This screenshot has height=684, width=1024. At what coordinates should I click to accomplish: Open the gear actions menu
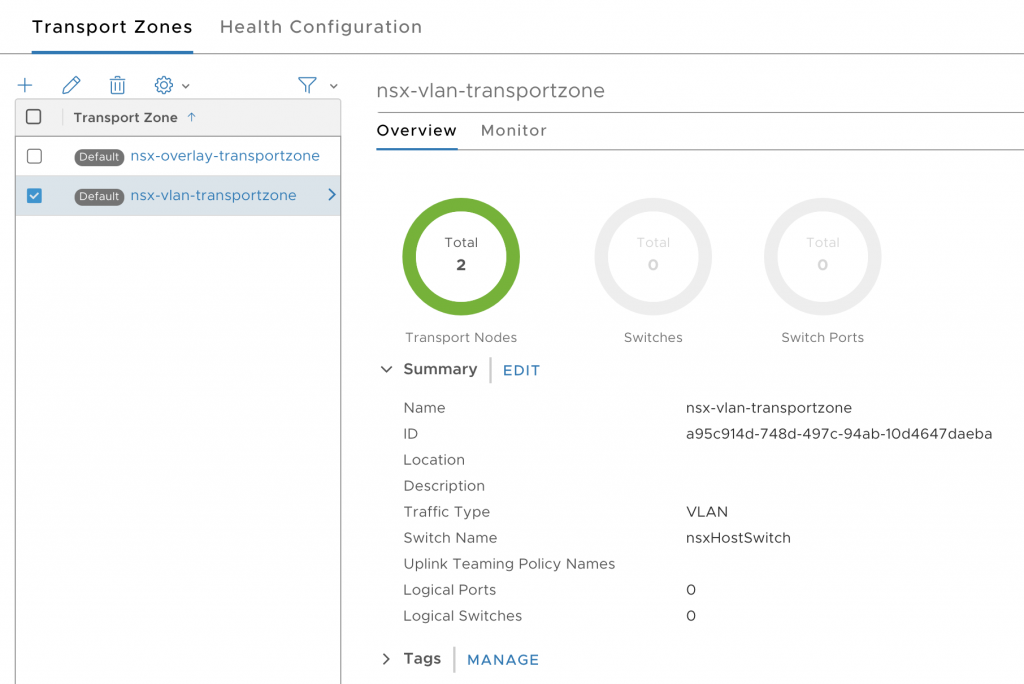tap(163, 85)
